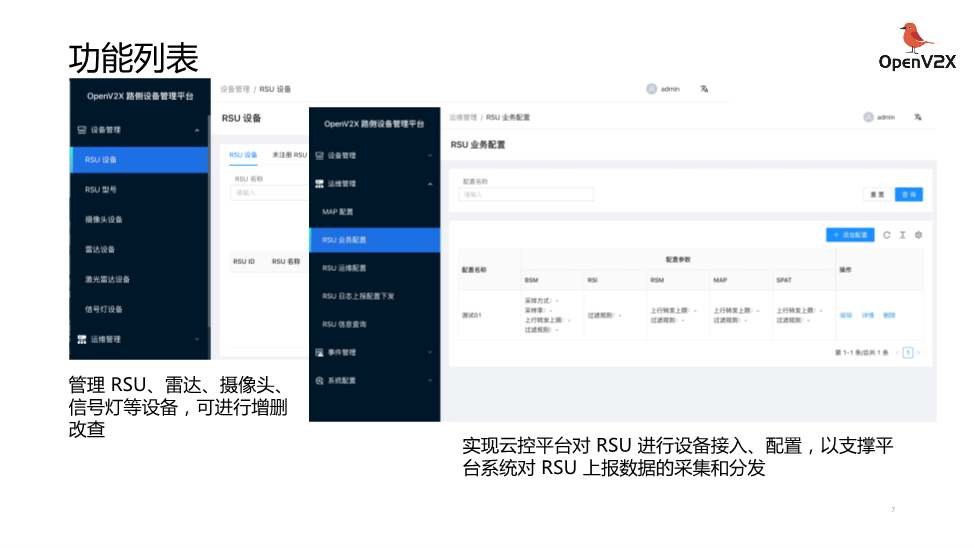Click left sidebar vertical scrollbar
This screenshot has height=548, width=975.
209,221
